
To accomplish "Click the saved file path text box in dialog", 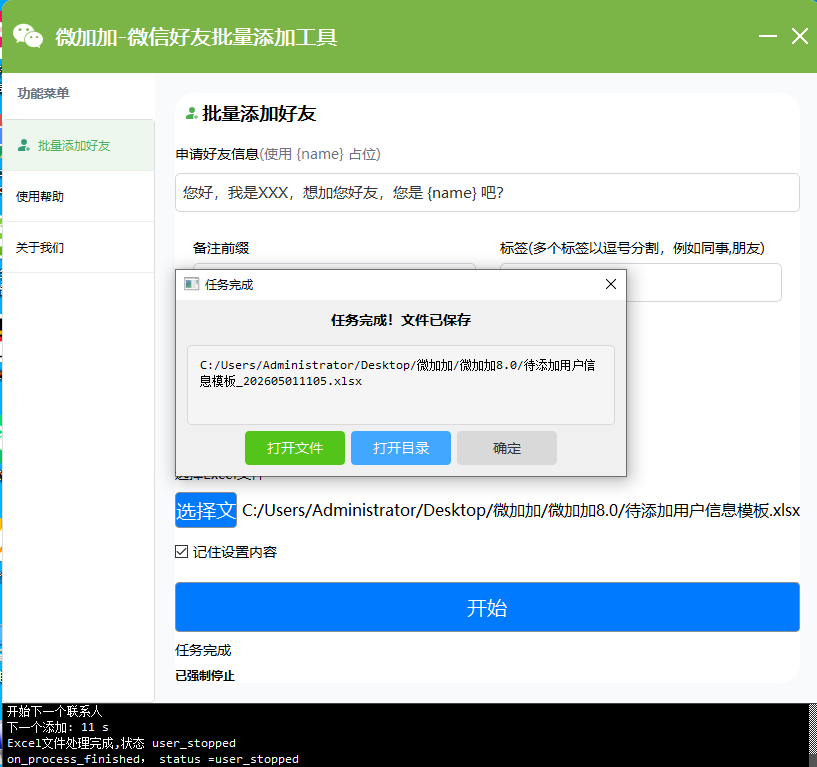I will point(401,385).
